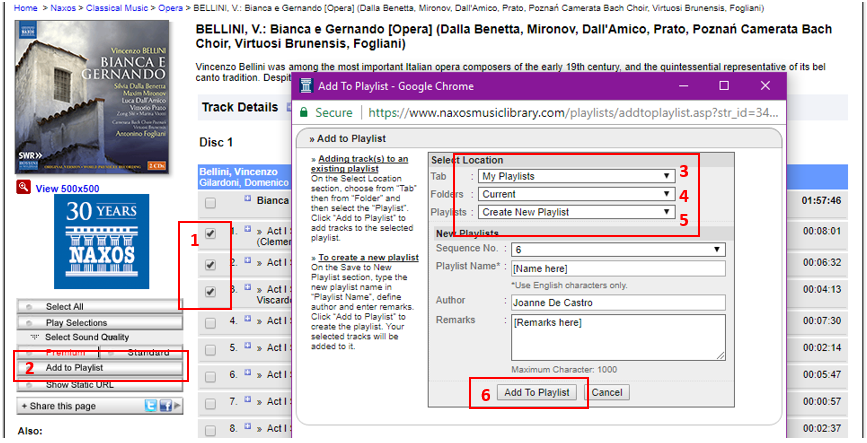Check track 4 checkbox
Screen dimensions: 867x443
click(210, 324)
